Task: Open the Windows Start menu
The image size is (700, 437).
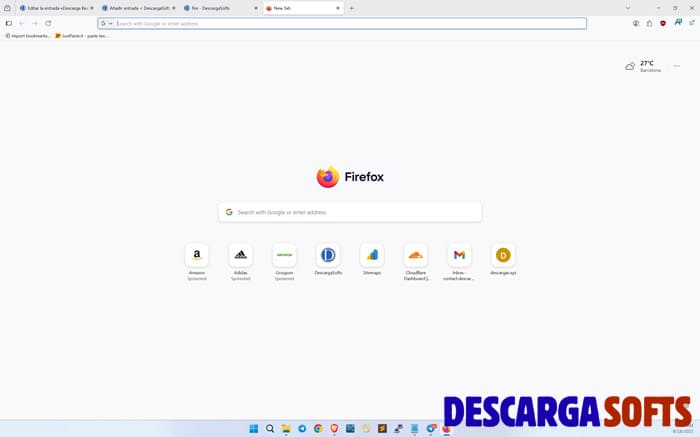Action: point(254,429)
